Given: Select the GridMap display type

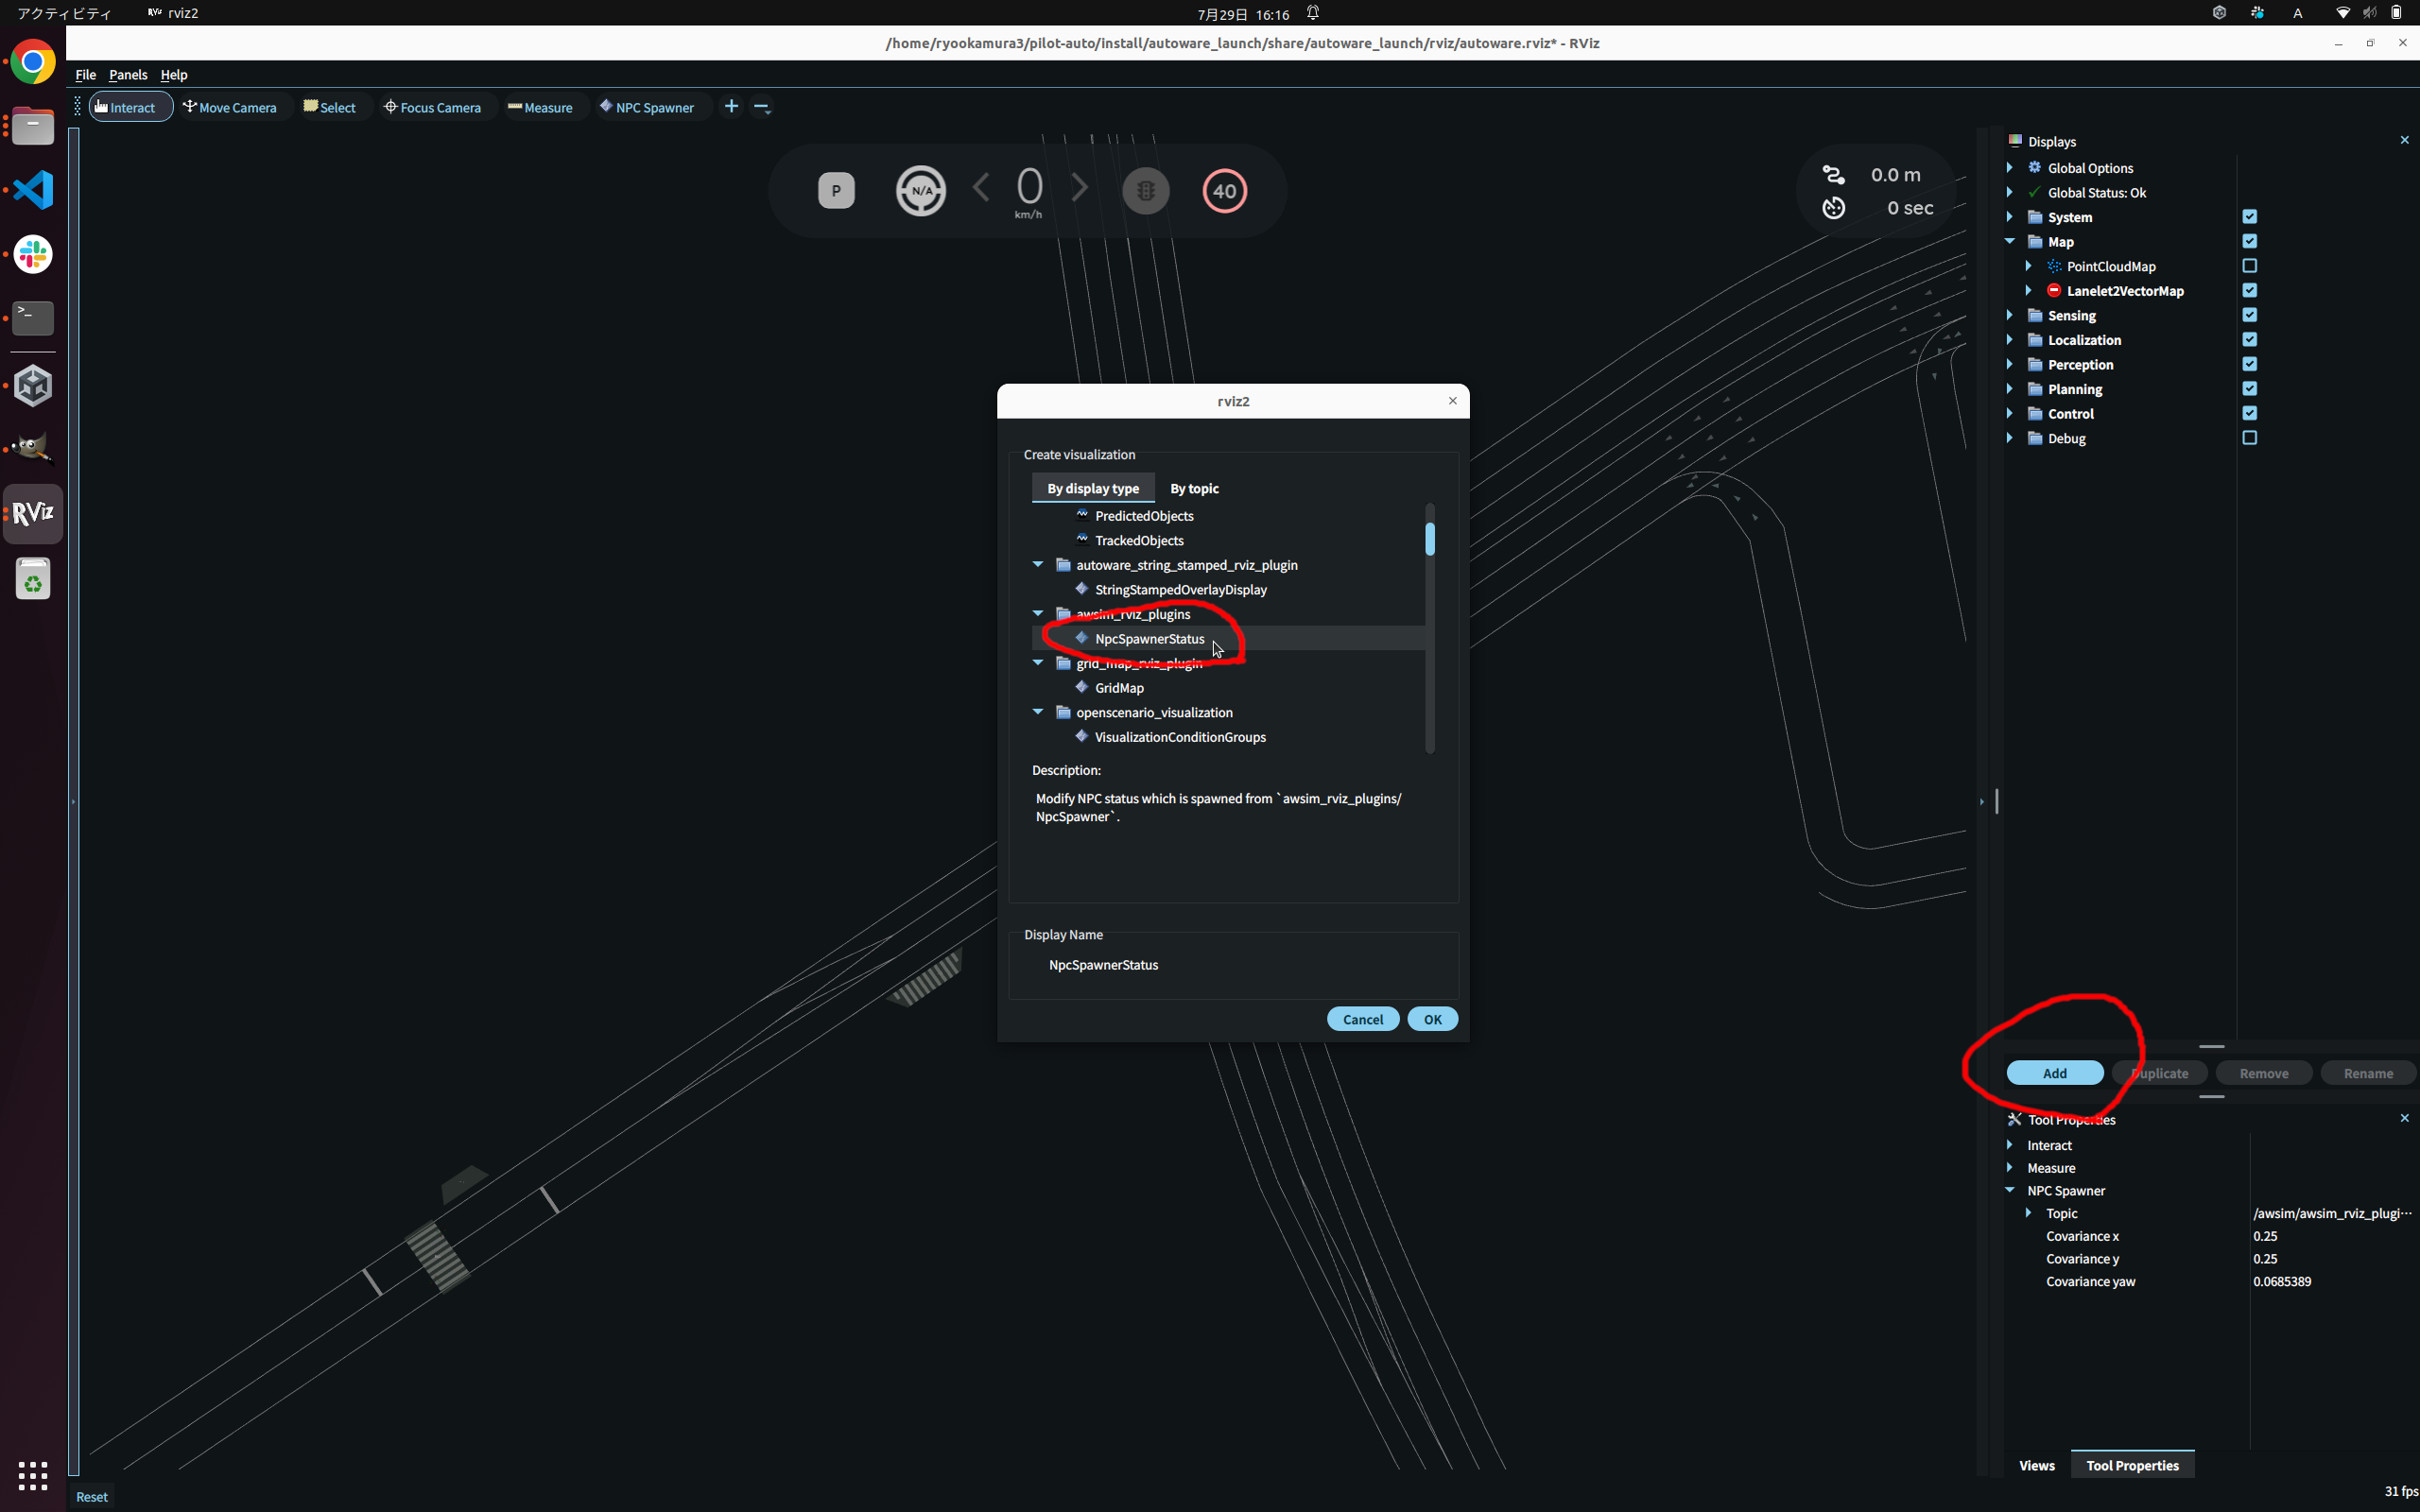Looking at the screenshot, I should (1118, 688).
